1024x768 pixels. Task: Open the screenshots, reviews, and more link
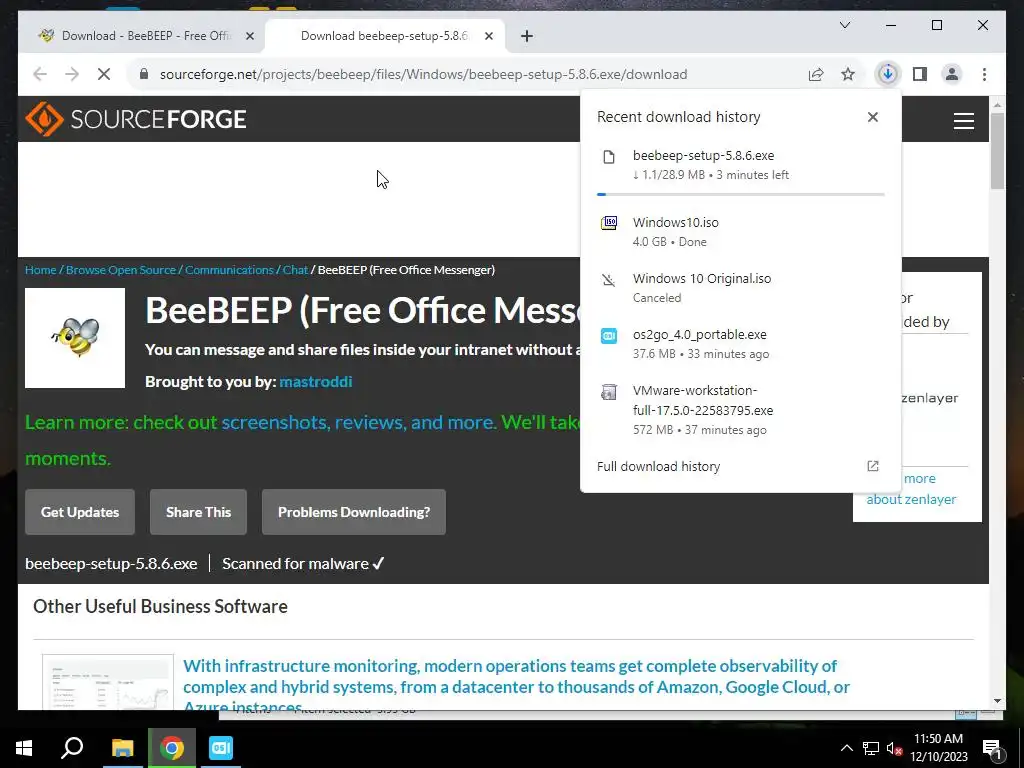pos(359,423)
